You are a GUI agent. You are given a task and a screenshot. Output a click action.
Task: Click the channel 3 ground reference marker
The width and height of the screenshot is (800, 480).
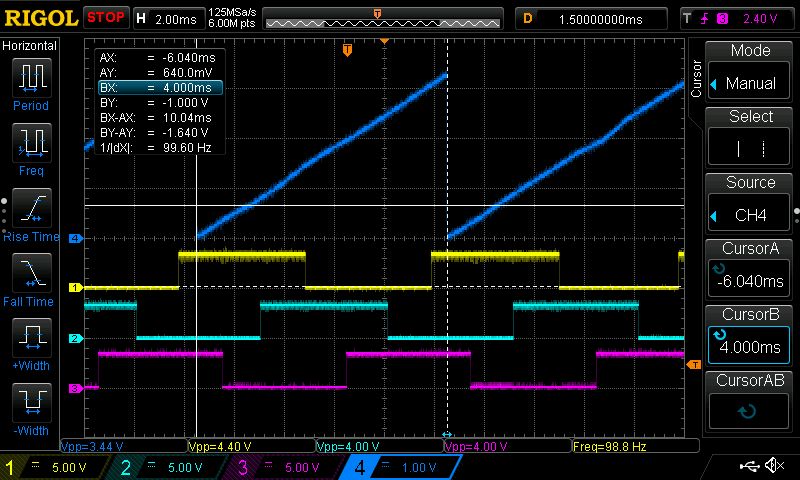click(x=76, y=389)
